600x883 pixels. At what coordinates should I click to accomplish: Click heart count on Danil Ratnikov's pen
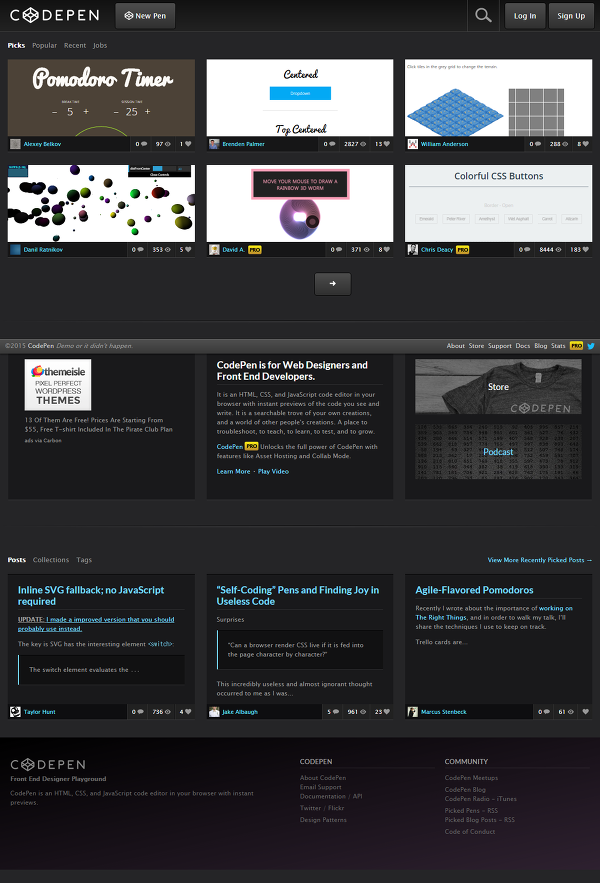[x=185, y=249]
